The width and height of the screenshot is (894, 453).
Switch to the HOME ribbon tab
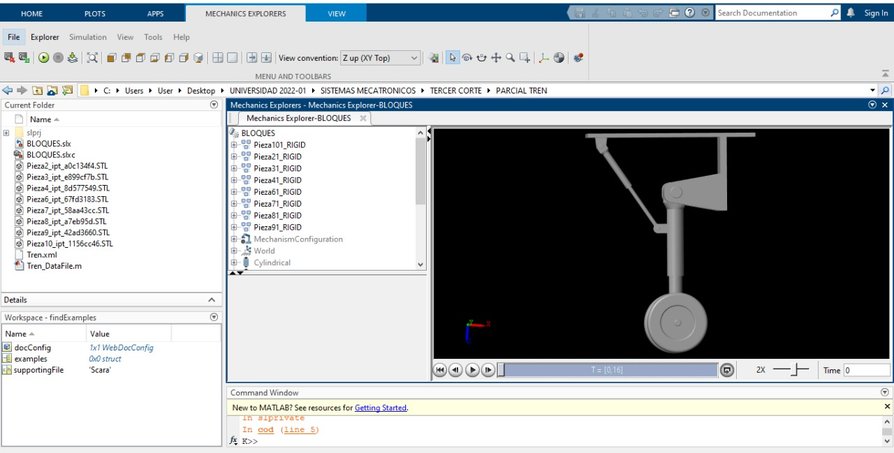[x=31, y=14]
